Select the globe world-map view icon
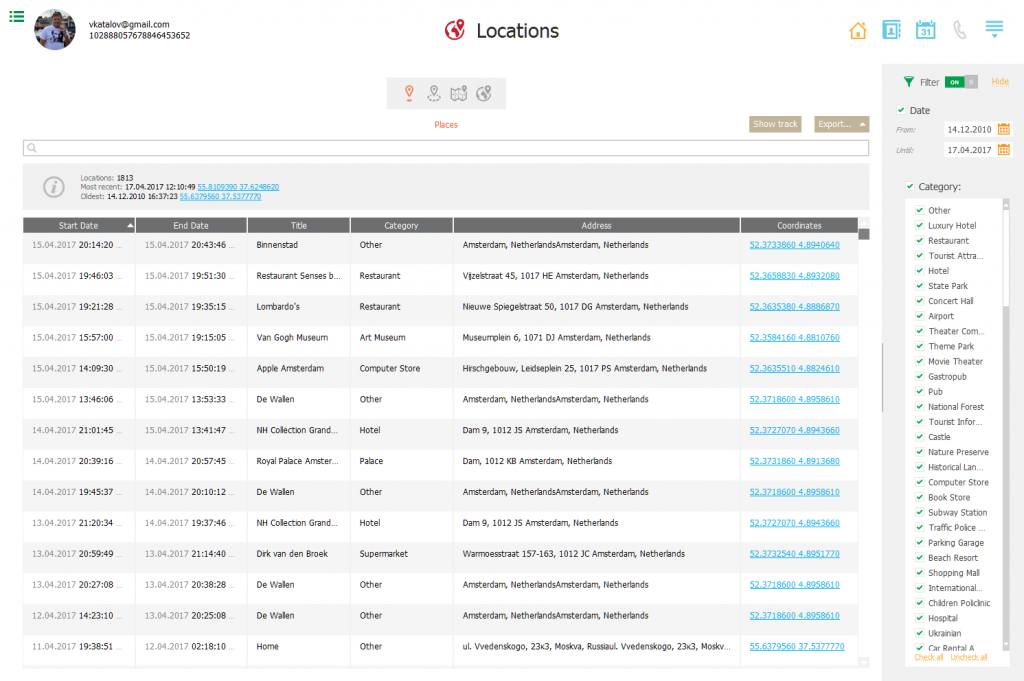Screen dimensions: 1024x681 click(x=483, y=92)
